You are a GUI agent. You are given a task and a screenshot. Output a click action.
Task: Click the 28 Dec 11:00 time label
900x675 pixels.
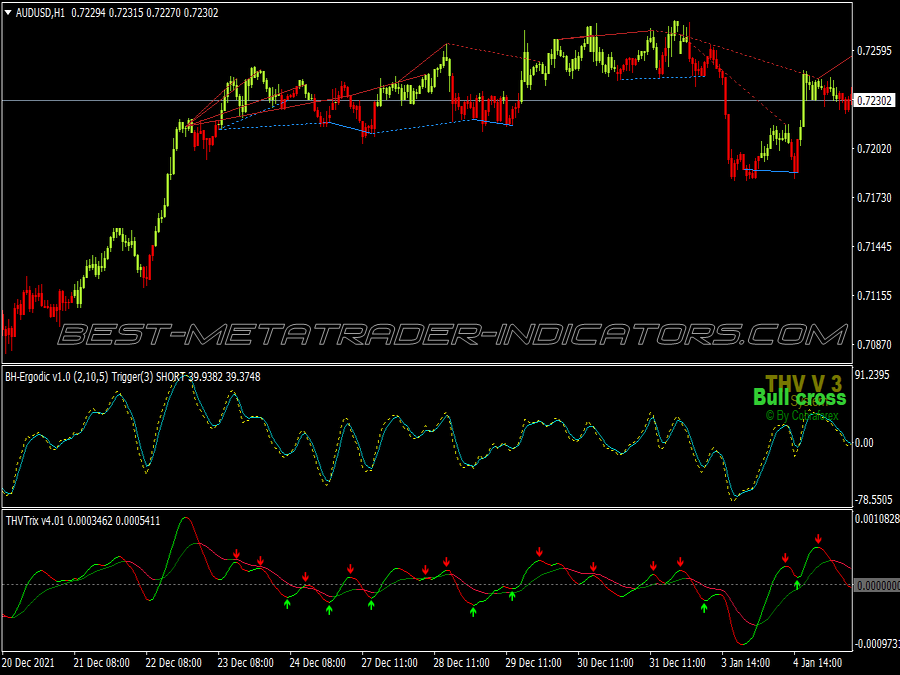tap(461, 663)
